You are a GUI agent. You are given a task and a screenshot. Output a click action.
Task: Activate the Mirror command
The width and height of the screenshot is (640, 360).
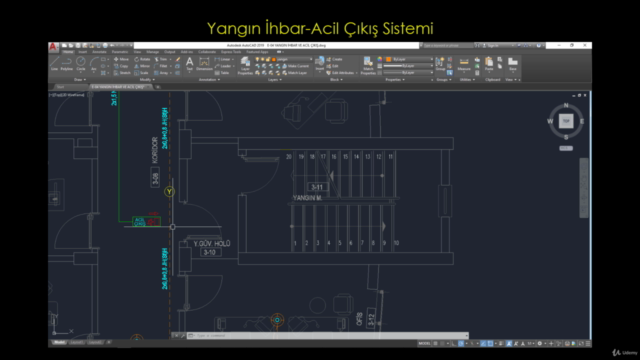point(142,66)
